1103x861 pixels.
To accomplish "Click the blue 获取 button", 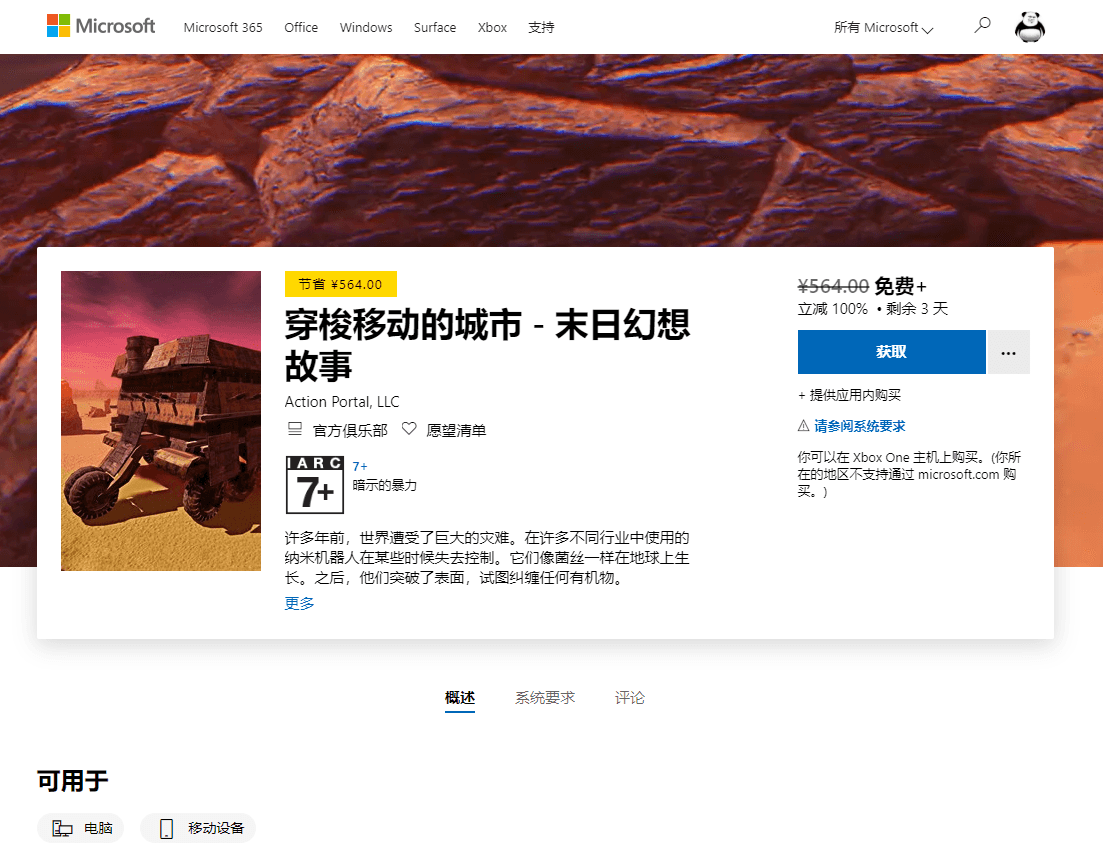I will 891,352.
